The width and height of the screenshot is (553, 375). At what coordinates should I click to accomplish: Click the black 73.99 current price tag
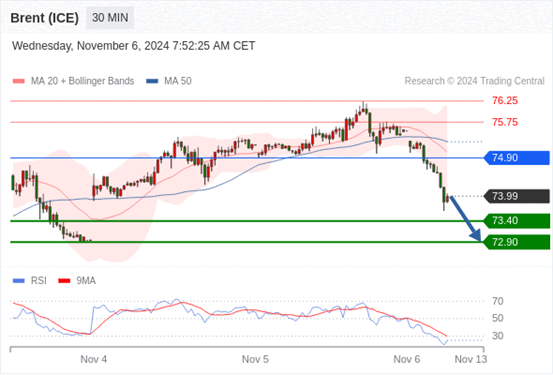click(517, 196)
